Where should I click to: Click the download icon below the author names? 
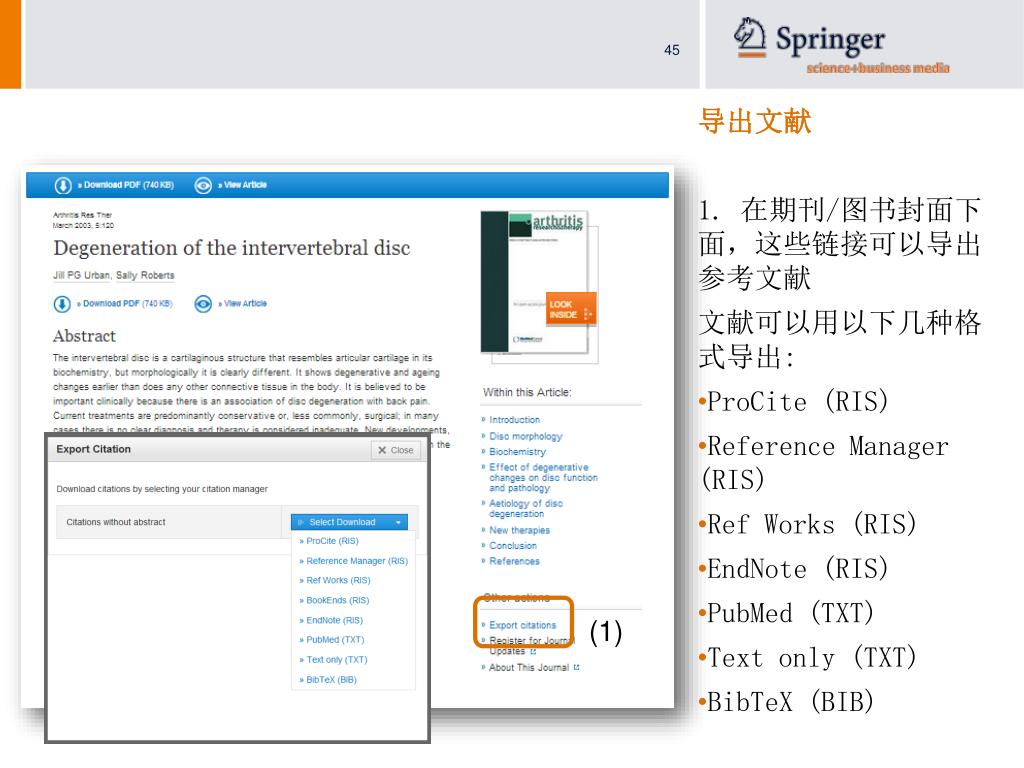pyautogui.click(x=62, y=304)
